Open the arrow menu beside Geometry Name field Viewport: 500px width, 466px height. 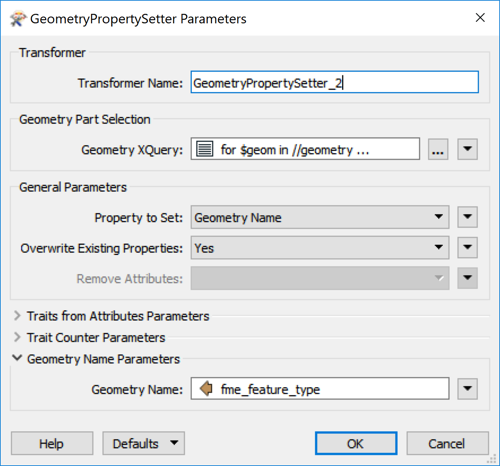point(467,389)
